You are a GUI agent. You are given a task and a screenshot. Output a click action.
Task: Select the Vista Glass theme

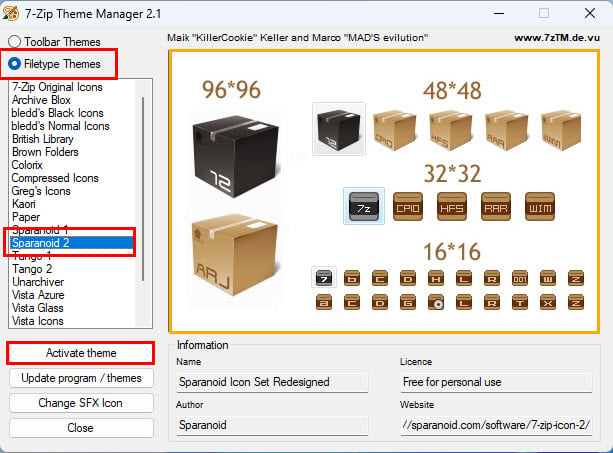point(38,308)
